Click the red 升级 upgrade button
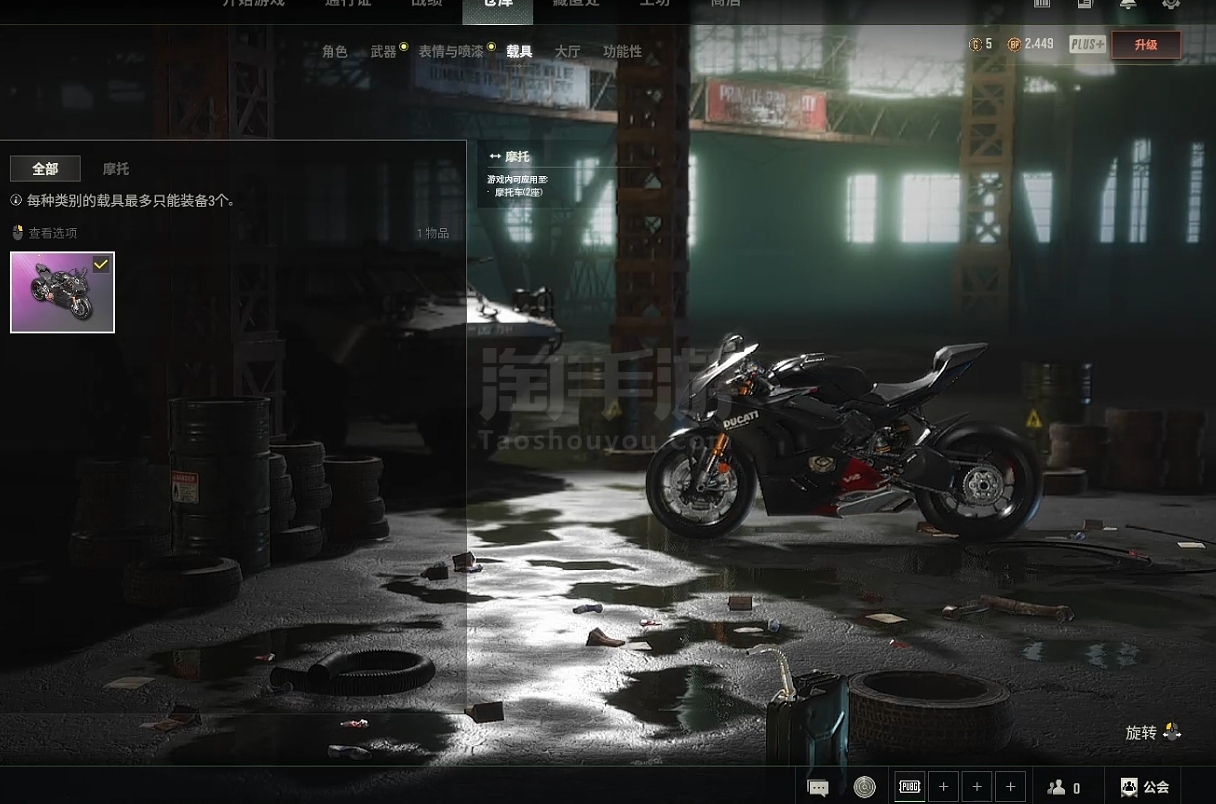 coord(1145,45)
